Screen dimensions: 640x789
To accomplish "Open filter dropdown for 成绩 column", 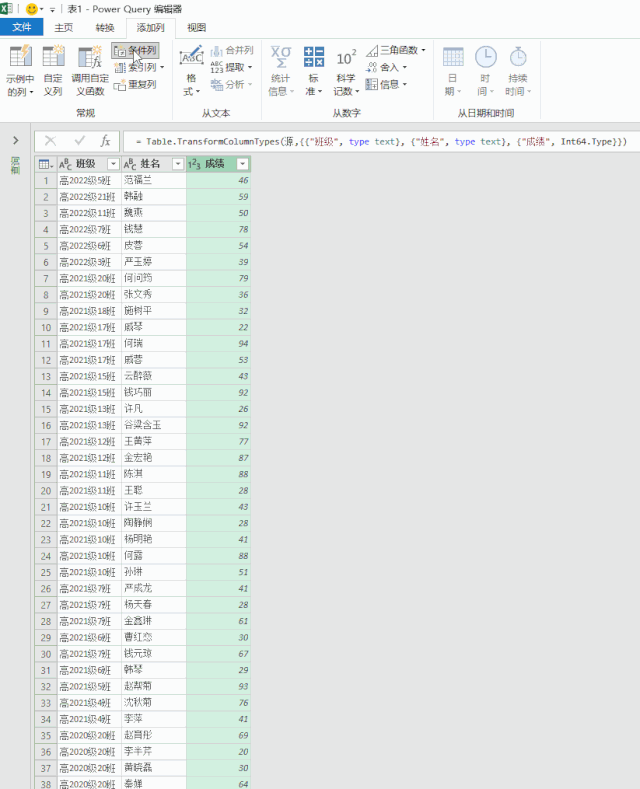I will (x=243, y=164).
